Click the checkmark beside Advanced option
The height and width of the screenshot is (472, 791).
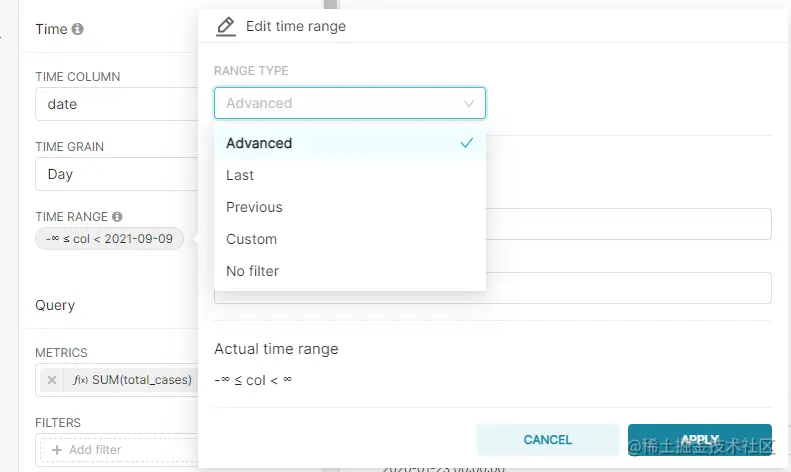[x=466, y=143]
